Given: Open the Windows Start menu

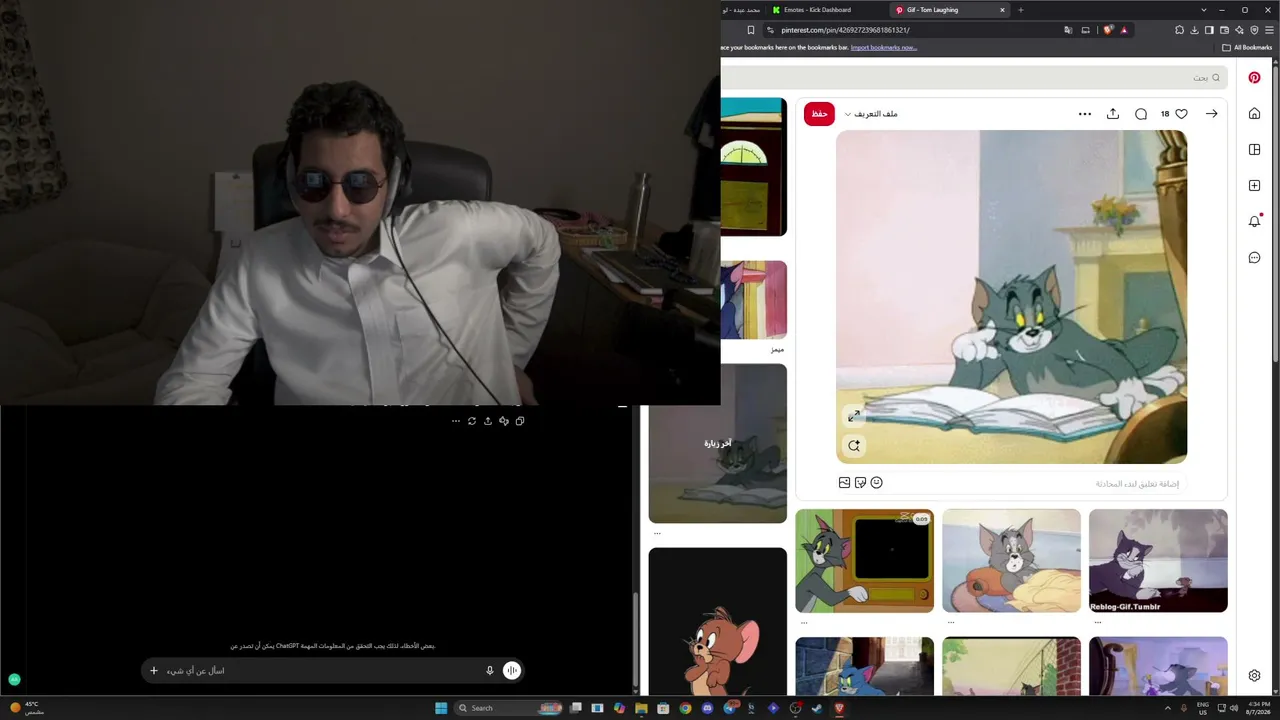Looking at the screenshot, I should click(441, 708).
